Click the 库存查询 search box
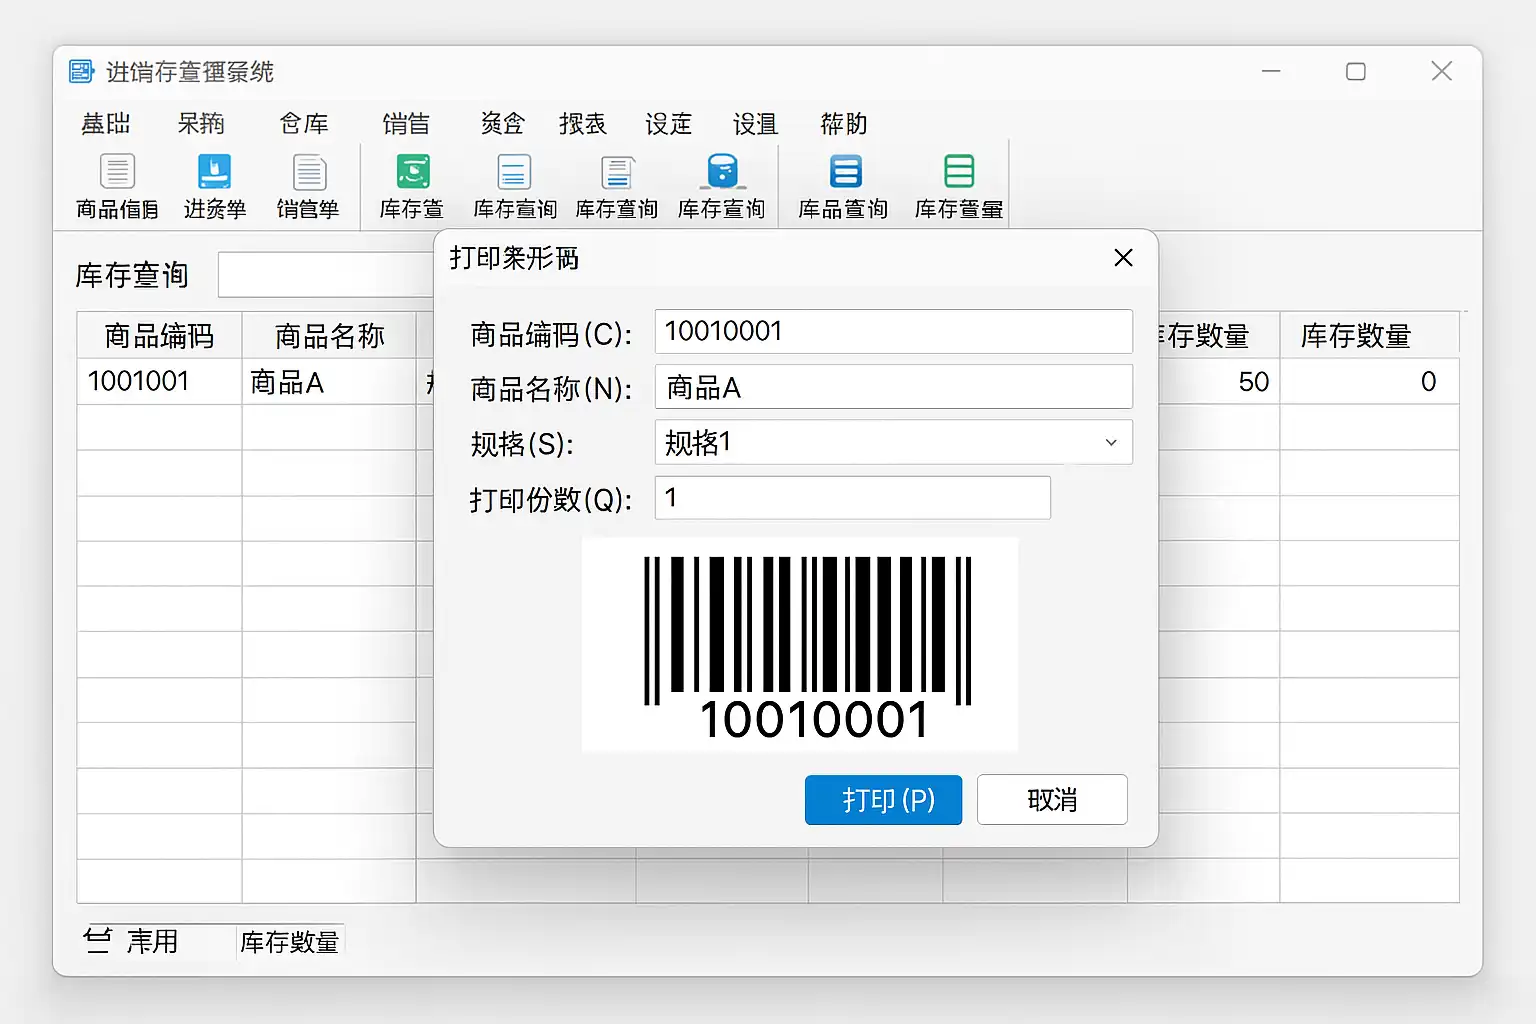Screen dimensions: 1536x1024 tap(325, 275)
